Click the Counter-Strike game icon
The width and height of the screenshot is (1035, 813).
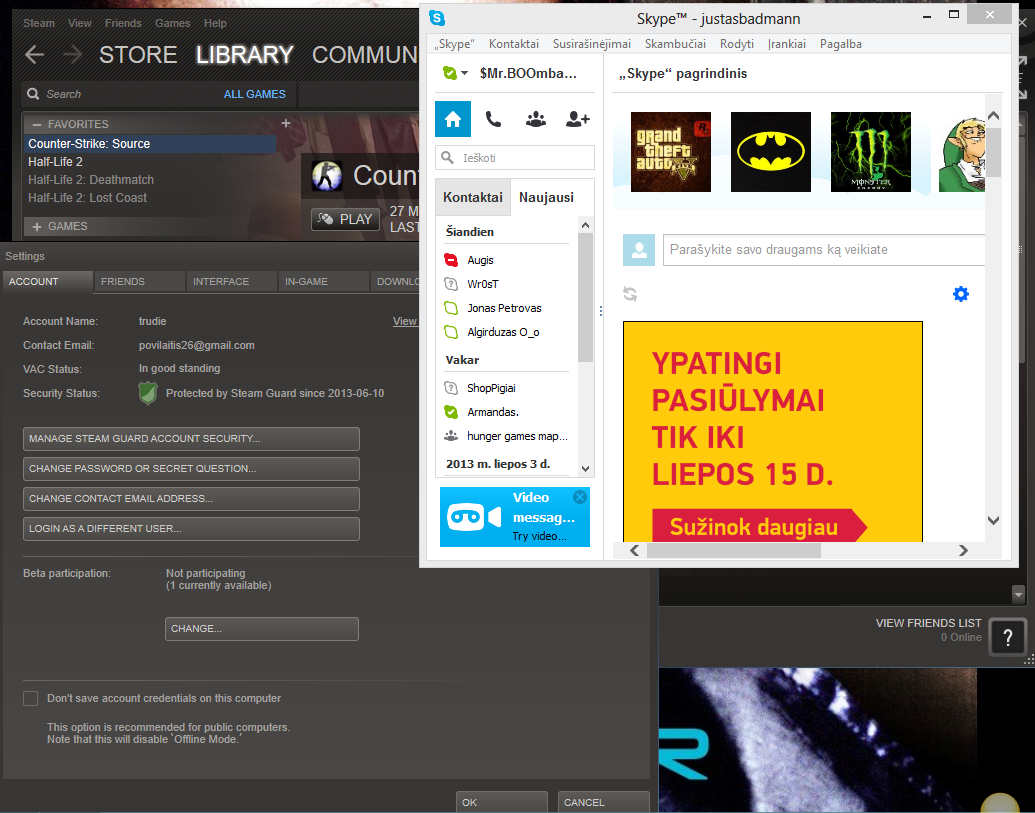click(327, 176)
